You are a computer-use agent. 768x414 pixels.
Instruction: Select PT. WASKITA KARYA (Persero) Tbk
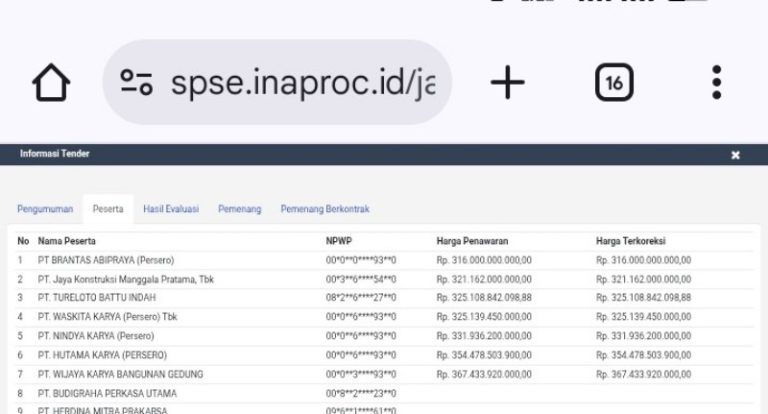point(107,317)
